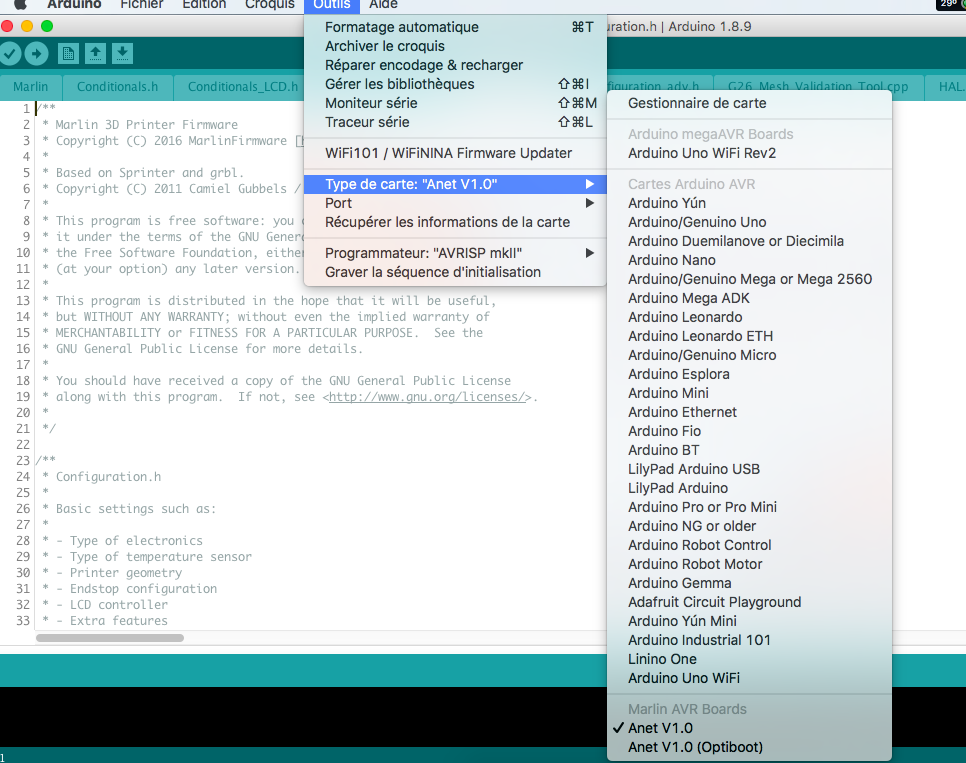Choose Archiver le croquis
The width and height of the screenshot is (966, 763).
455,46
